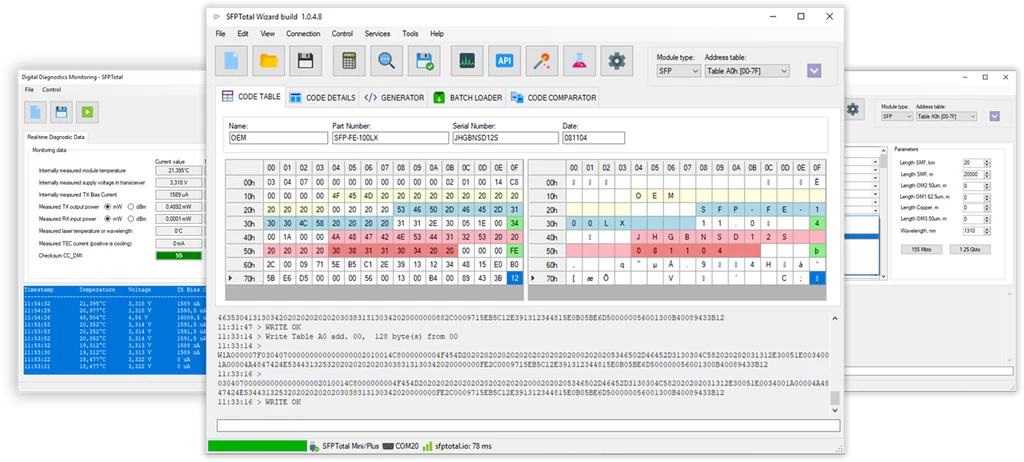Click the Name field containing OEM
Viewport: 1024px width, 462px height.
[x=278, y=138]
